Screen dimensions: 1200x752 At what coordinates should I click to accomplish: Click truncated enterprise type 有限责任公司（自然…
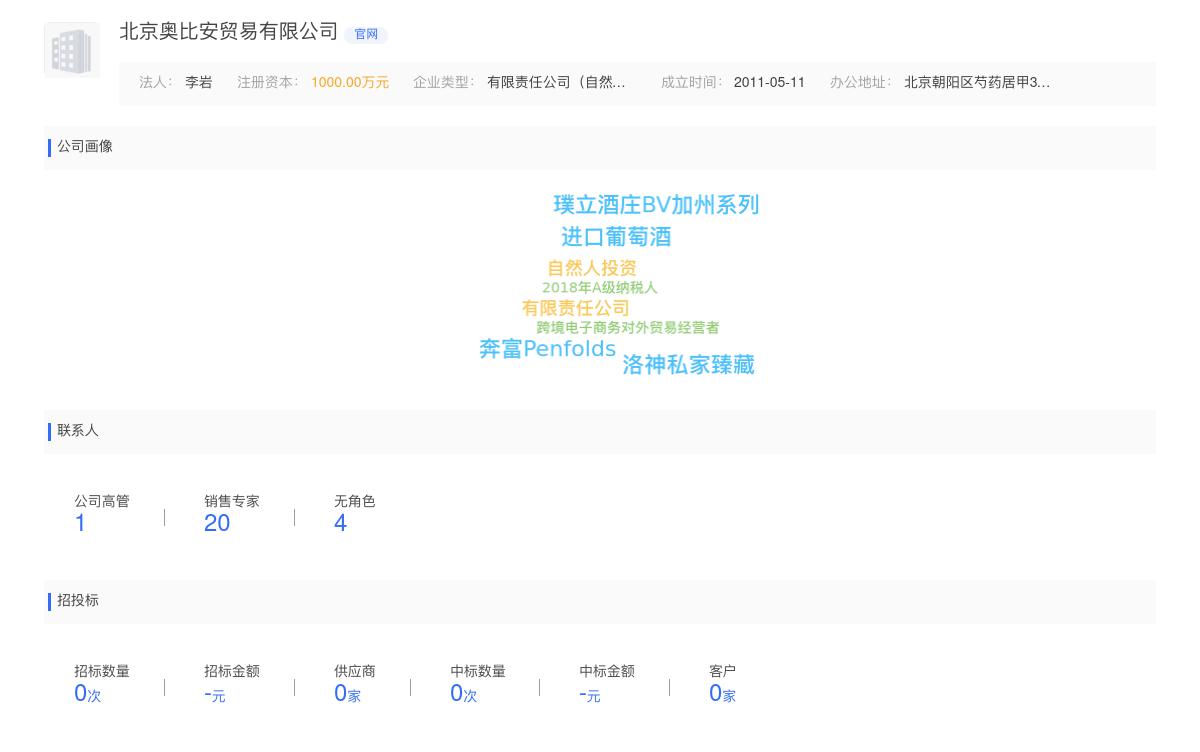556,83
